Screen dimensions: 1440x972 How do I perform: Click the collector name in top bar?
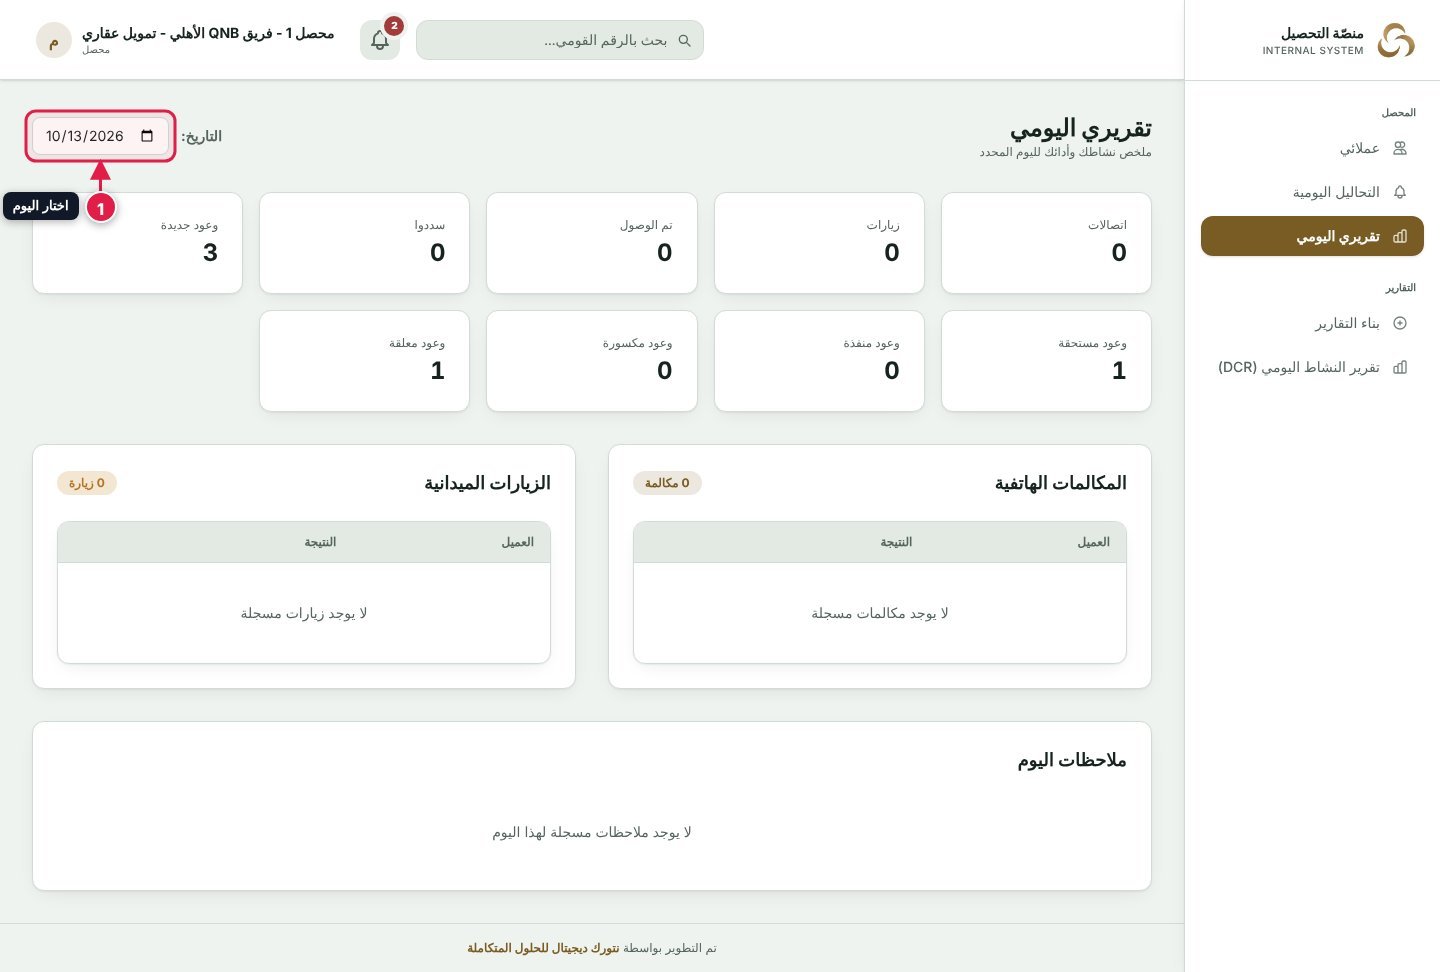coord(208,33)
